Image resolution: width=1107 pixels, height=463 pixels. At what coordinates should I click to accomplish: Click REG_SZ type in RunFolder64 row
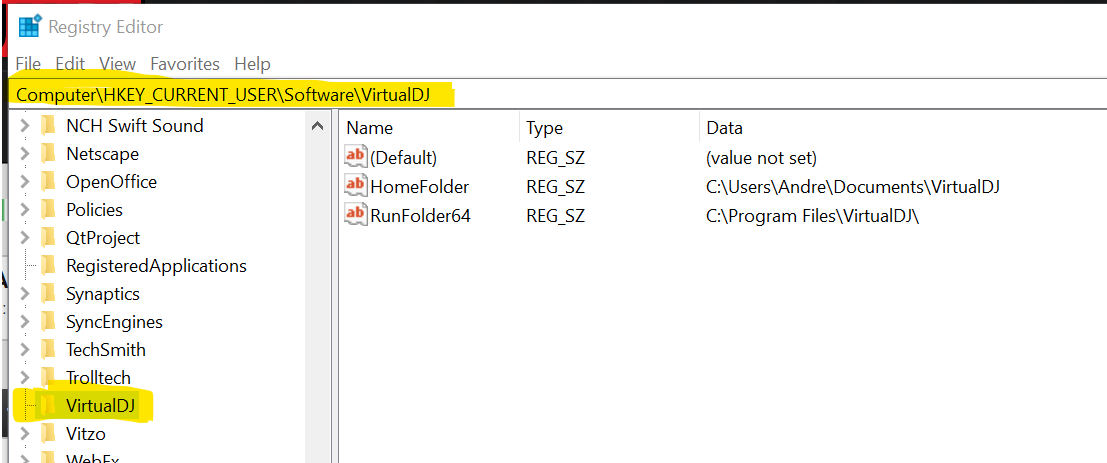(556, 216)
